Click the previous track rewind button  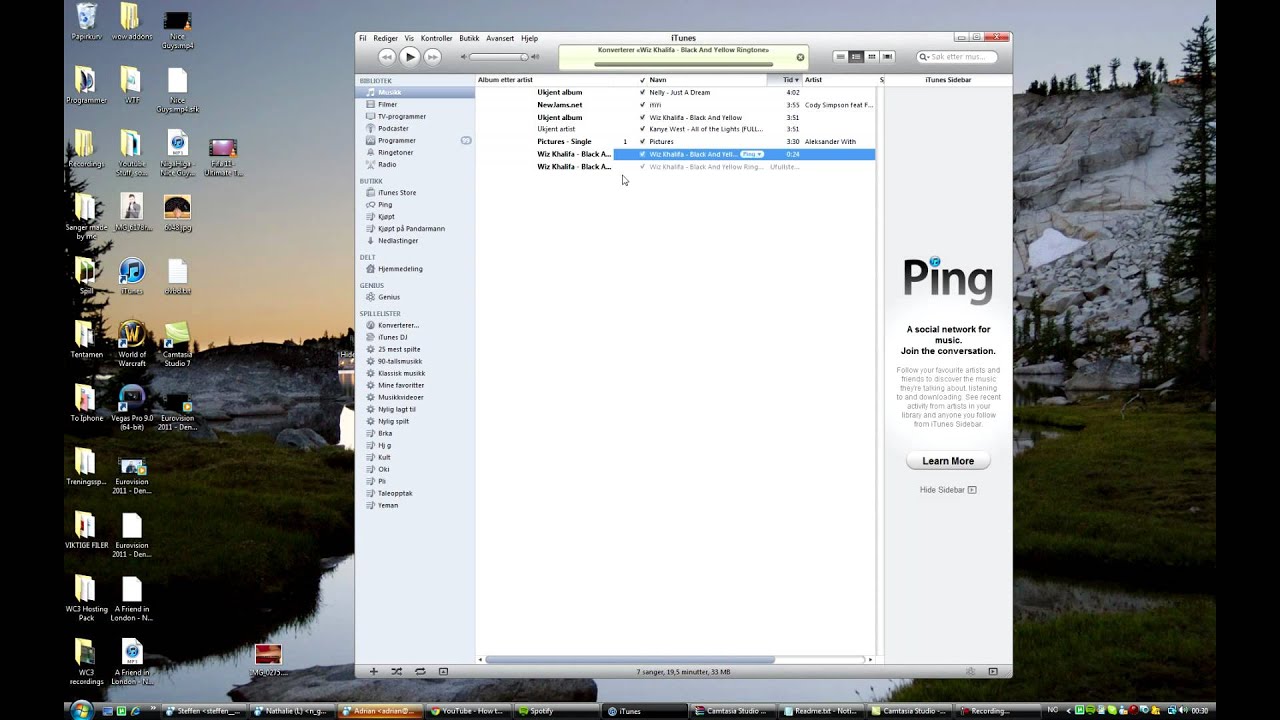pos(387,57)
